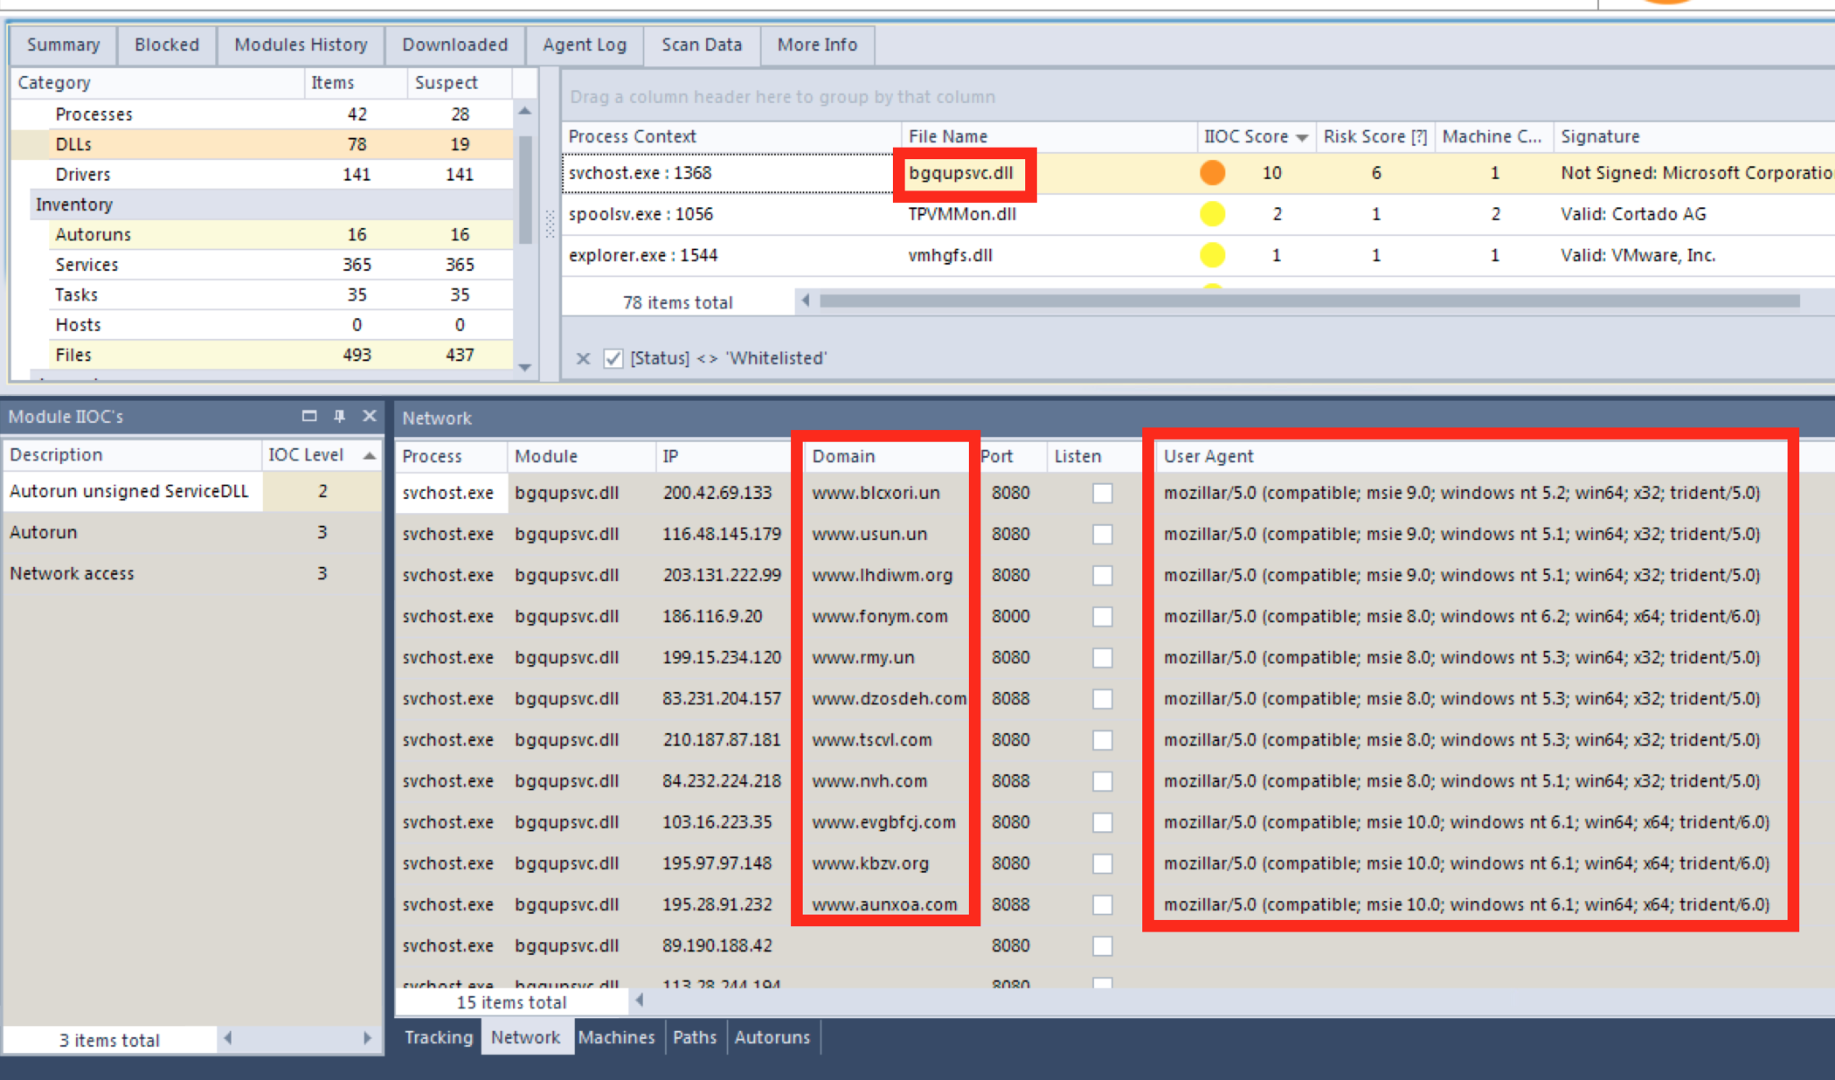
Task: Select the bgqupsvc.dll file name
Action: point(961,173)
